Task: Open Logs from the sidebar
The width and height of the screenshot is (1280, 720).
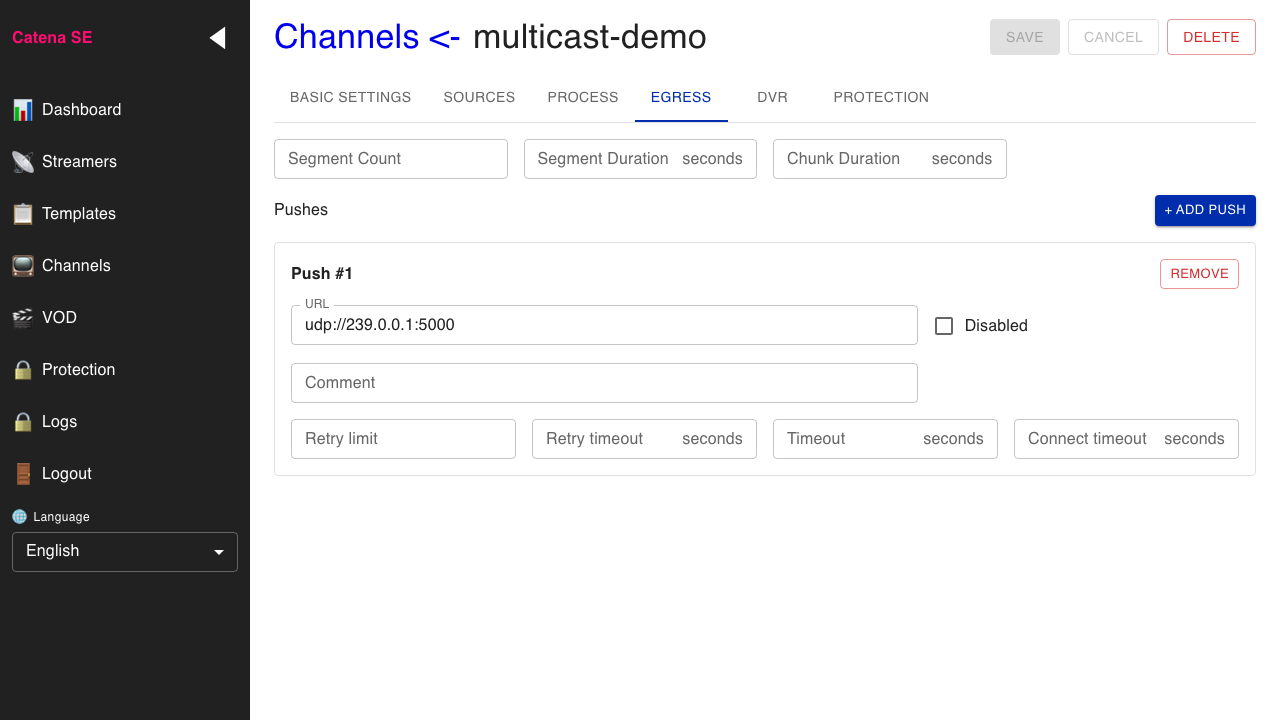Action: click(58, 421)
